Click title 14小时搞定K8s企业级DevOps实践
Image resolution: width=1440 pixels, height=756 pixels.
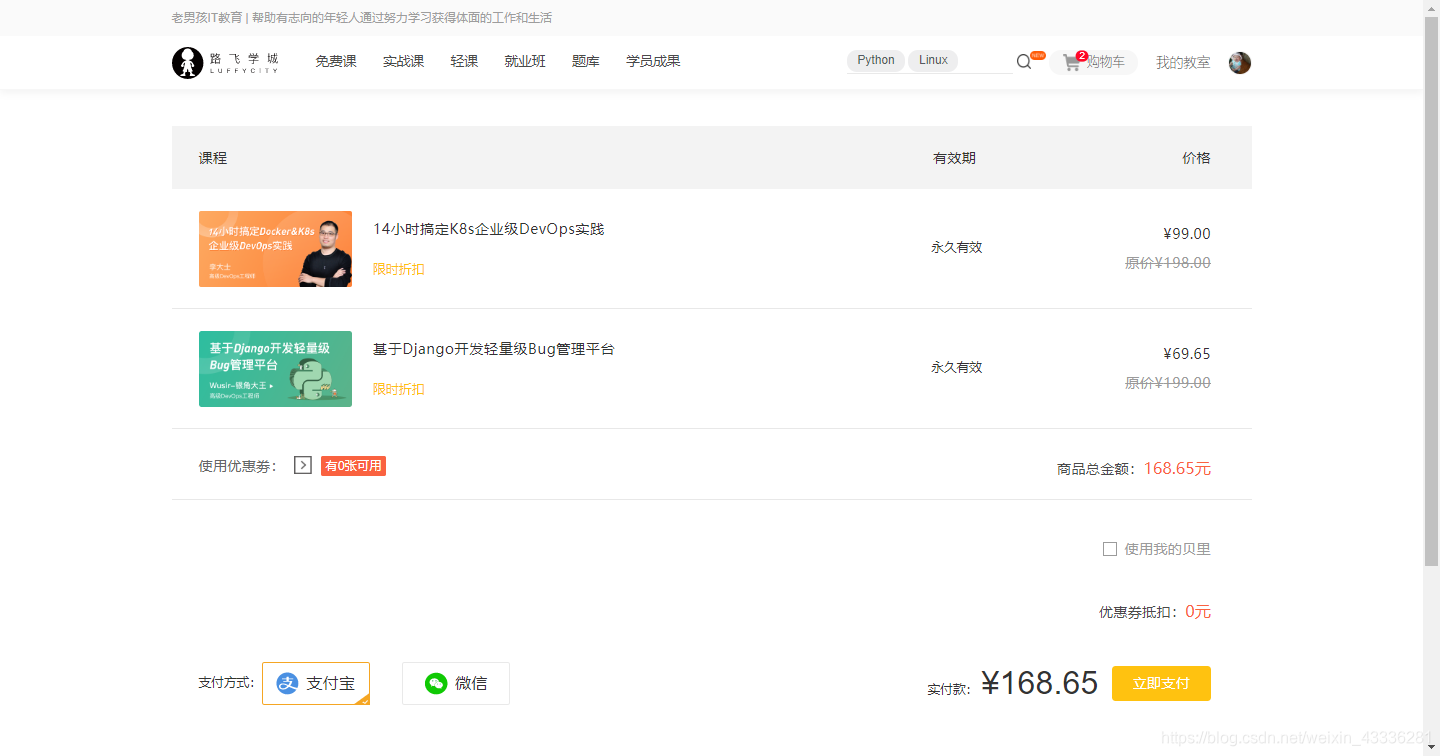[489, 229]
